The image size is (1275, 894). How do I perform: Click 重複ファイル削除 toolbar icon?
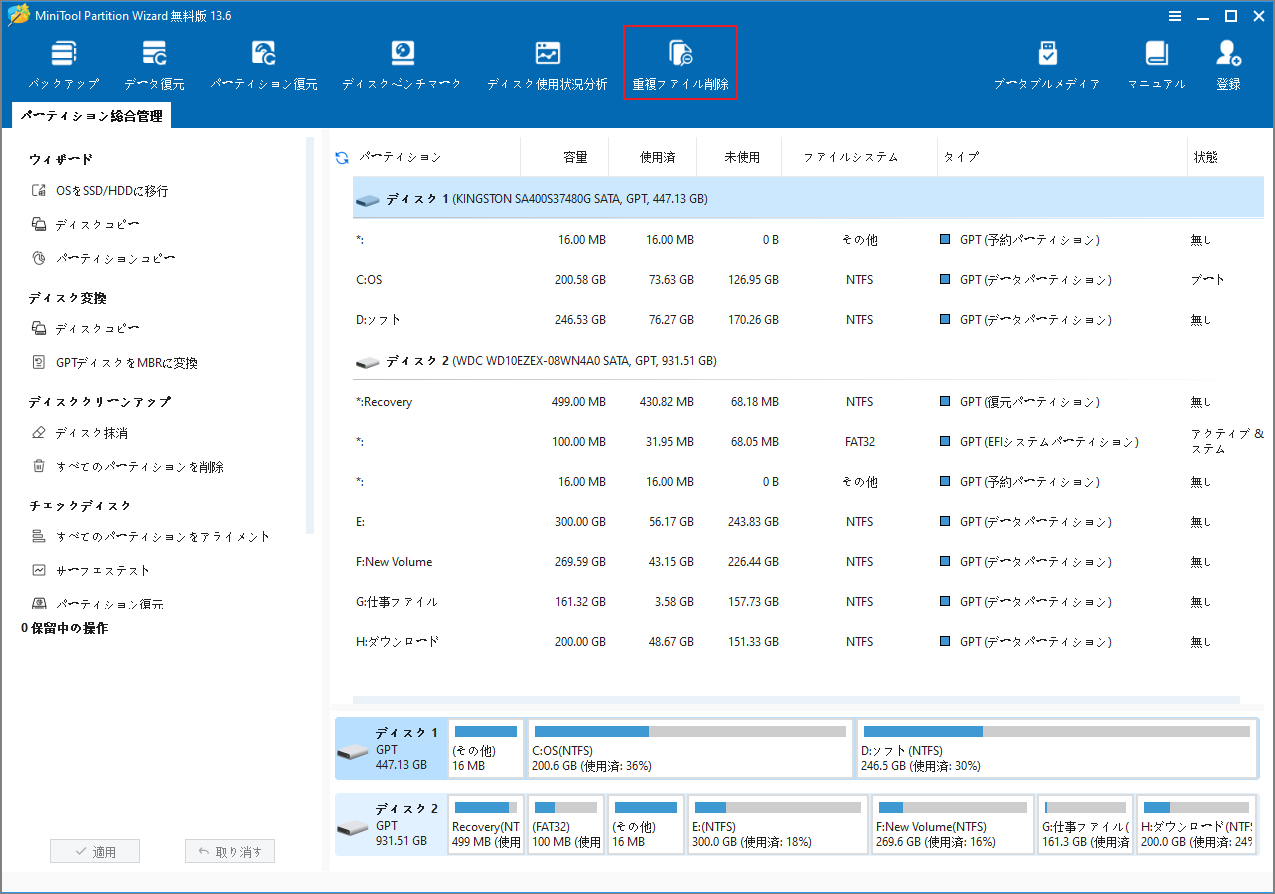680,63
